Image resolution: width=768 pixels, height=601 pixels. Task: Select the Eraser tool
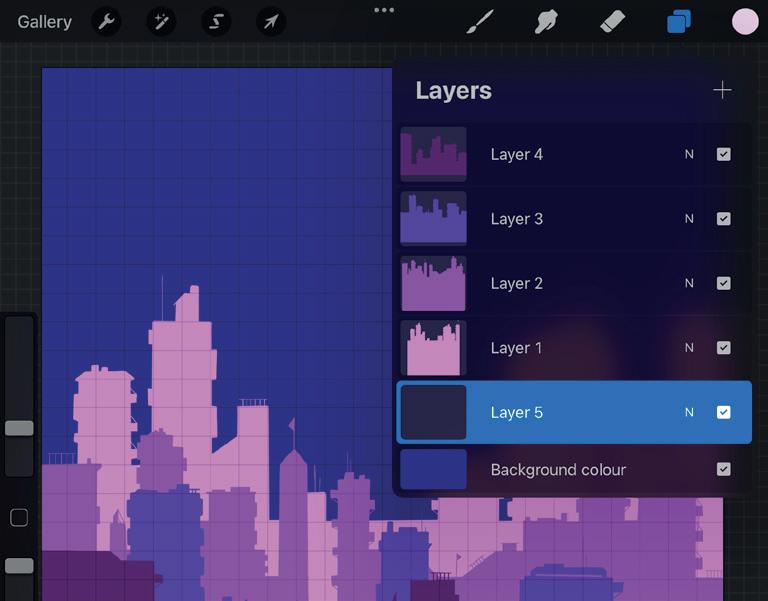612,22
